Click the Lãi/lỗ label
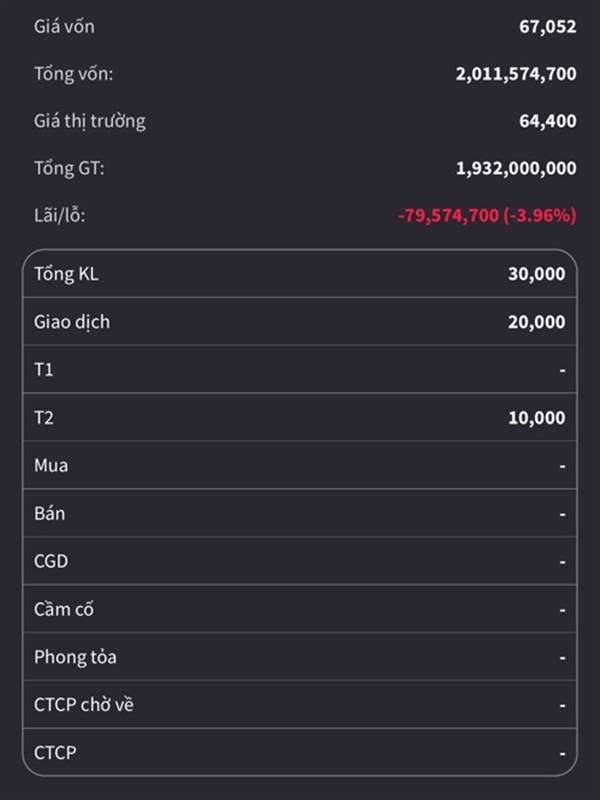 [60, 215]
